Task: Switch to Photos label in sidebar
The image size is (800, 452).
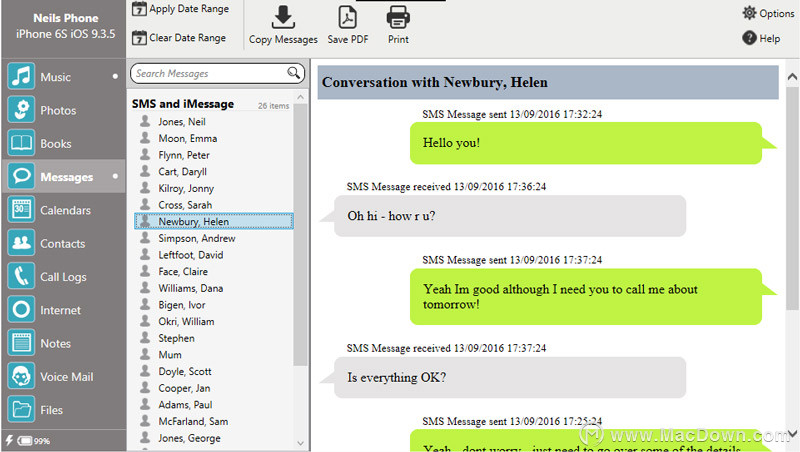Action: 58,110
